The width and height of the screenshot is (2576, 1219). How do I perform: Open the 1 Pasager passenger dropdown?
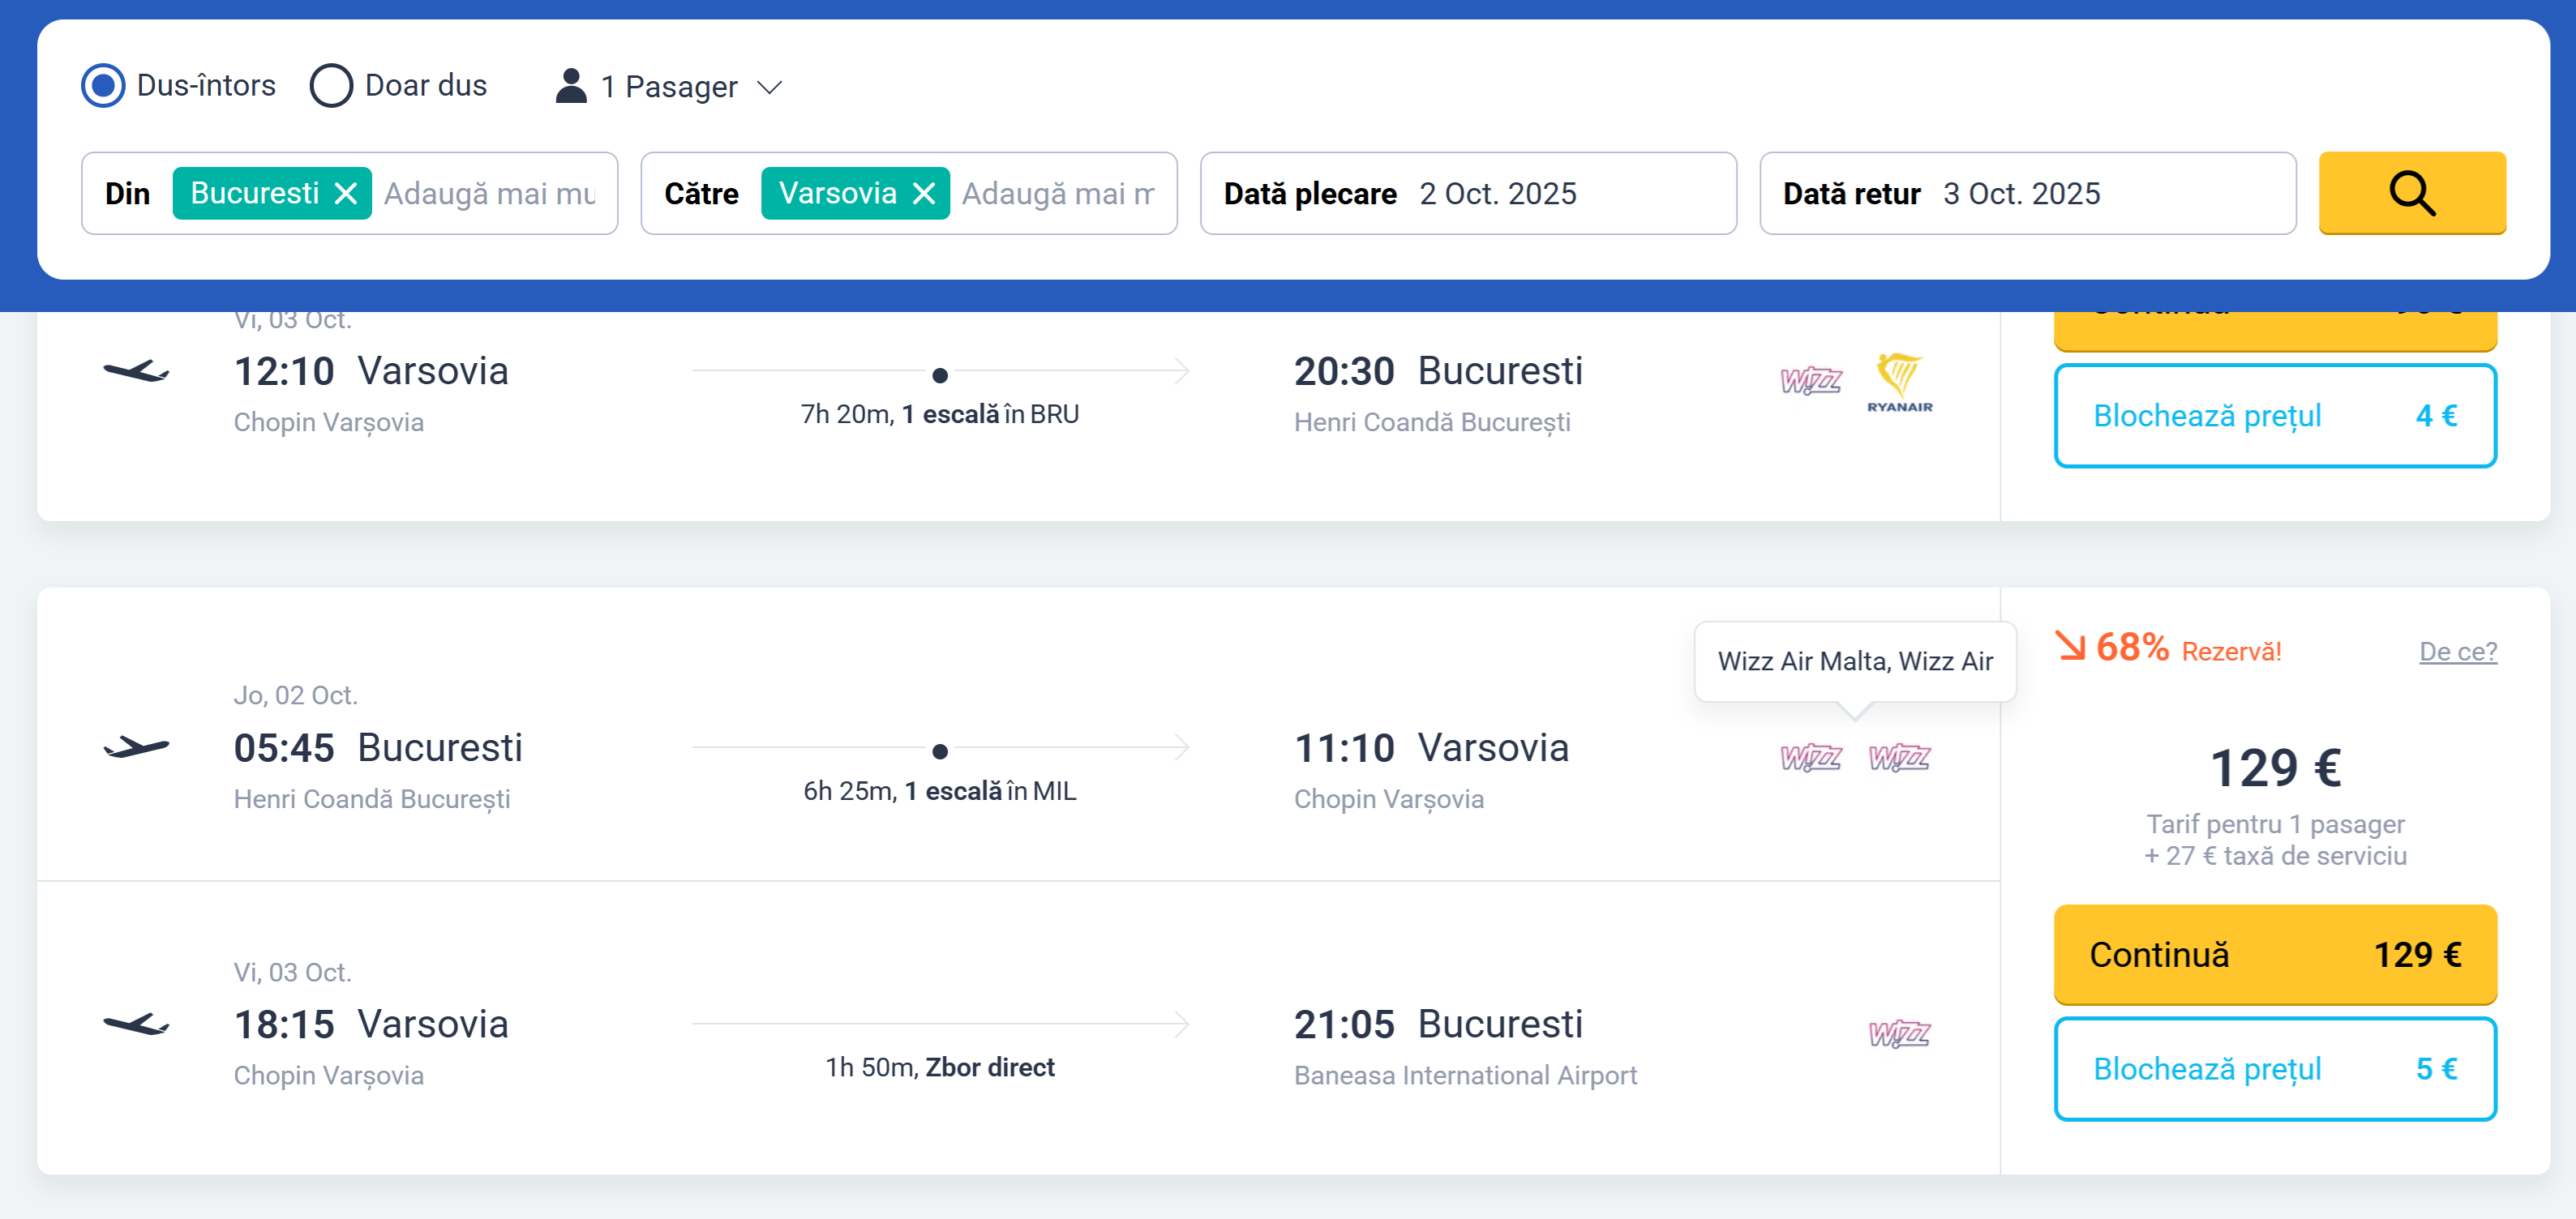(668, 87)
